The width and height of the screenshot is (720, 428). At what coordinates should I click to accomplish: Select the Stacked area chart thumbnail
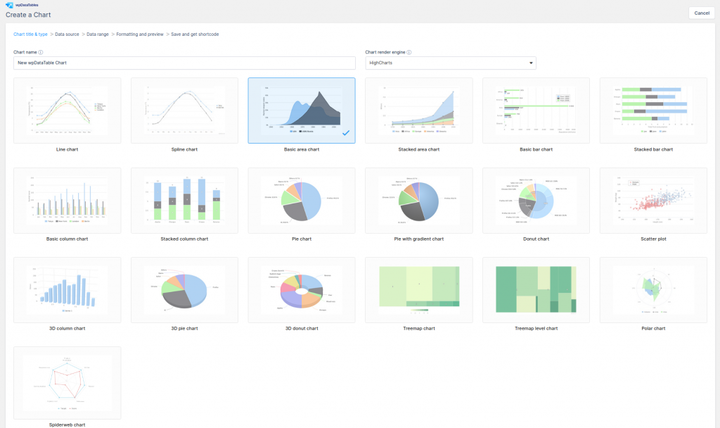[419, 110]
